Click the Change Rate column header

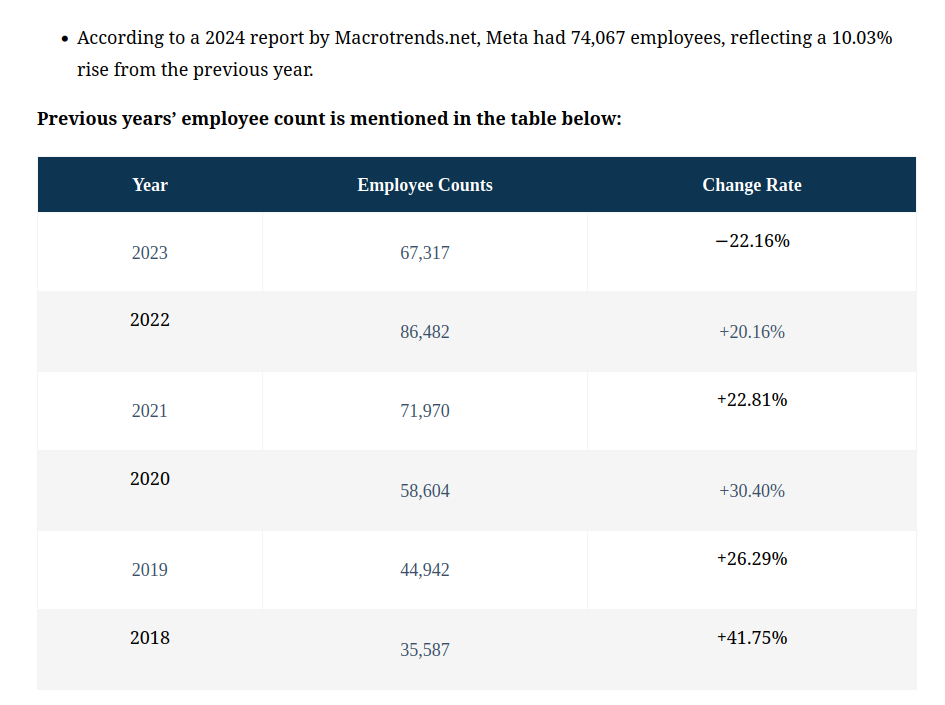752,185
